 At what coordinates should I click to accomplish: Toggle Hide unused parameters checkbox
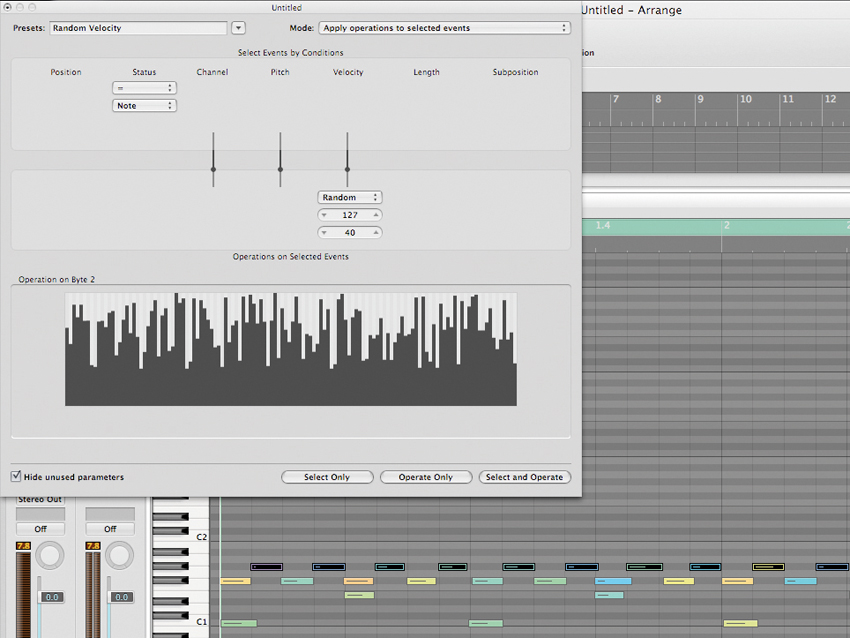point(16,476)
